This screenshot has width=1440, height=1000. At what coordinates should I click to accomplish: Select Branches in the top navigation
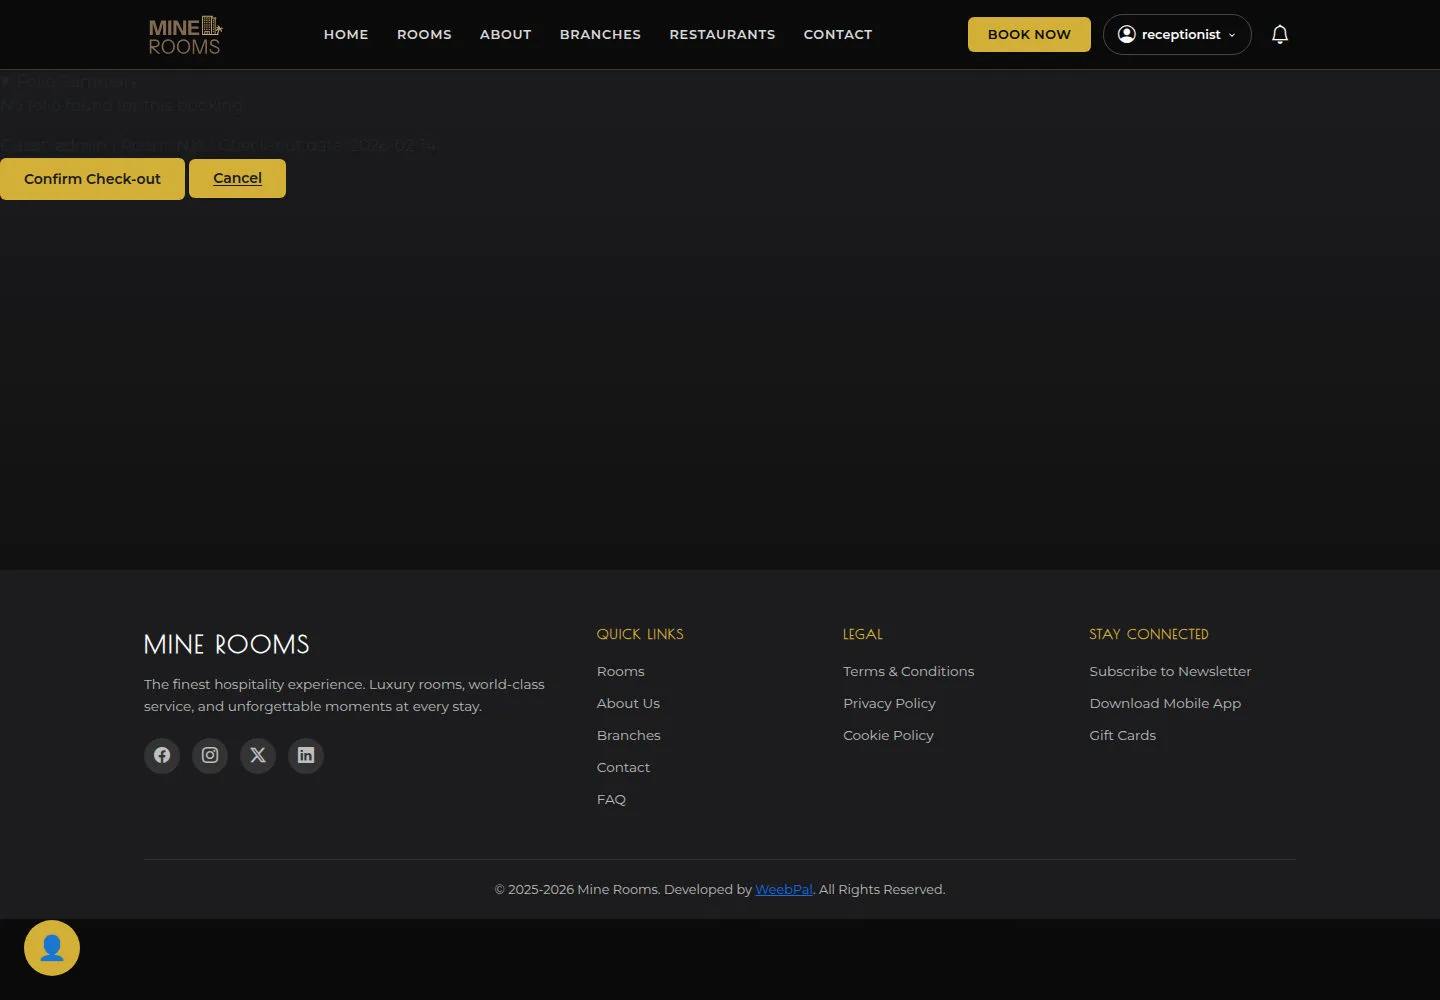pos(600,34)
